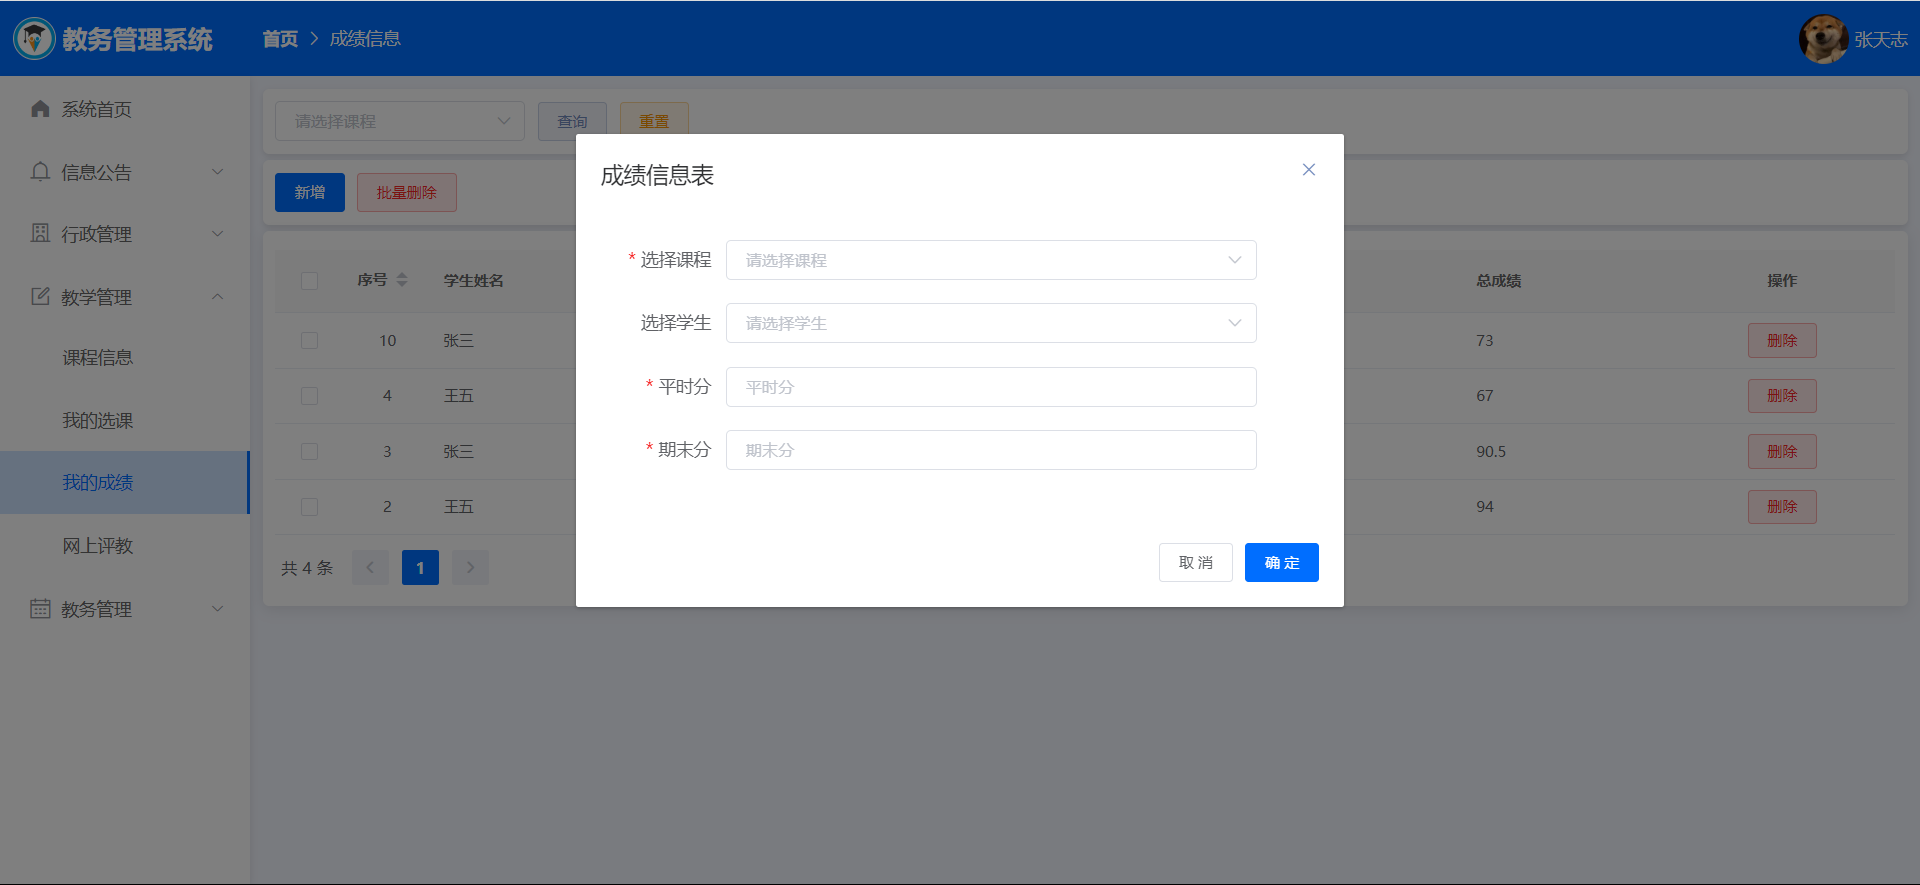Screen dimensions: 1920x885
Task: Open the 选择课程 dropdown in the dialog
Action: [991, 260]
